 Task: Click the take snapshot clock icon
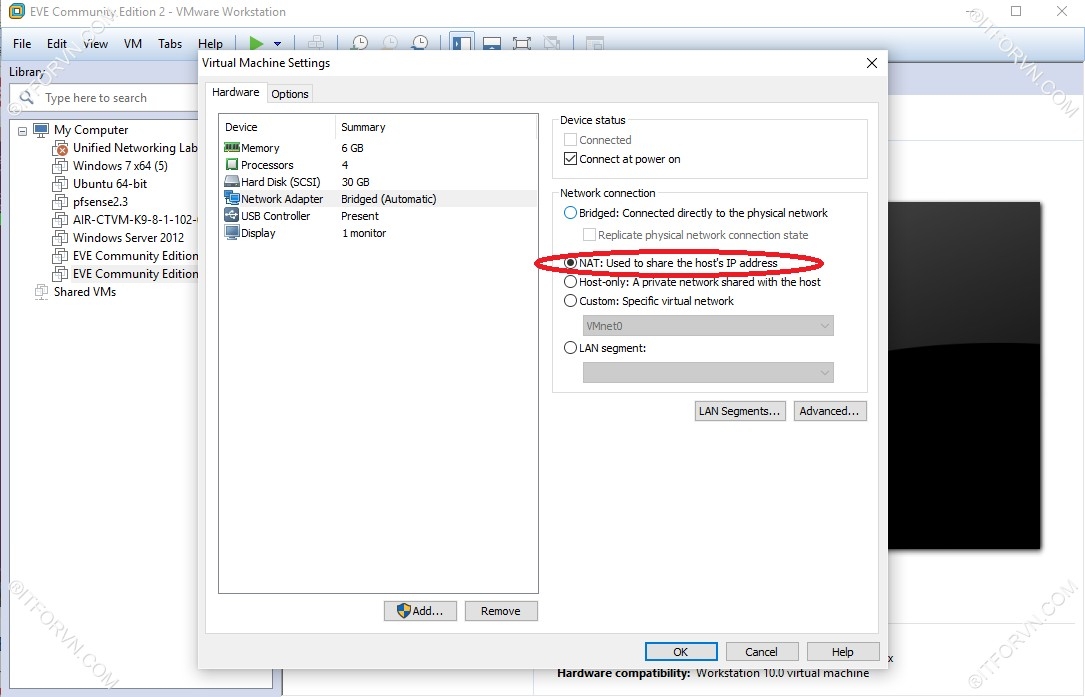coord(359,43)
